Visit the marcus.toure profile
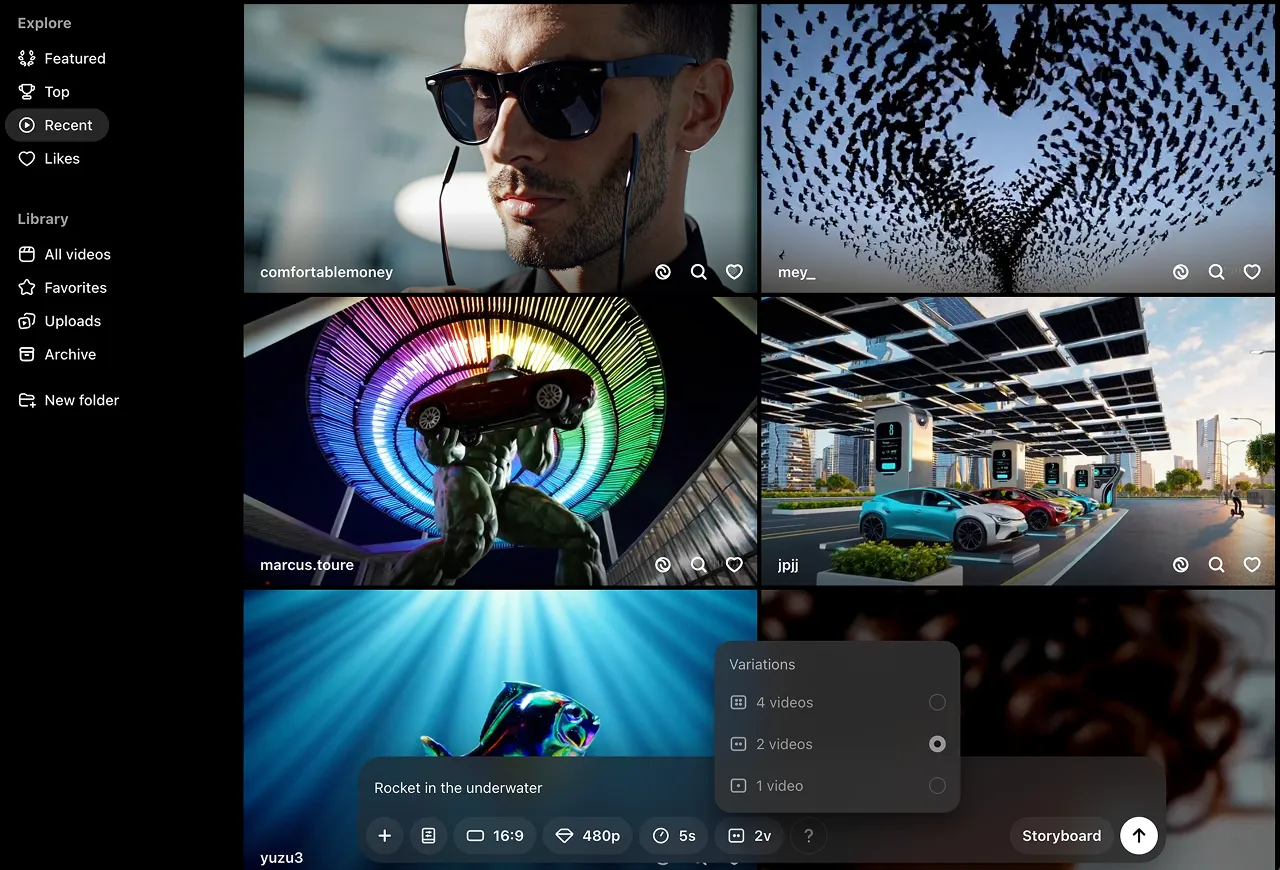The height and width of the screenshot is (870, 1280). point(307,565)
